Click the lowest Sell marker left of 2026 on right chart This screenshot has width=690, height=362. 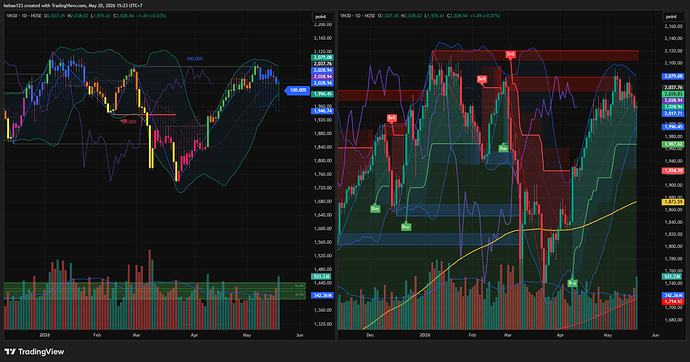[x=392, y=118]
